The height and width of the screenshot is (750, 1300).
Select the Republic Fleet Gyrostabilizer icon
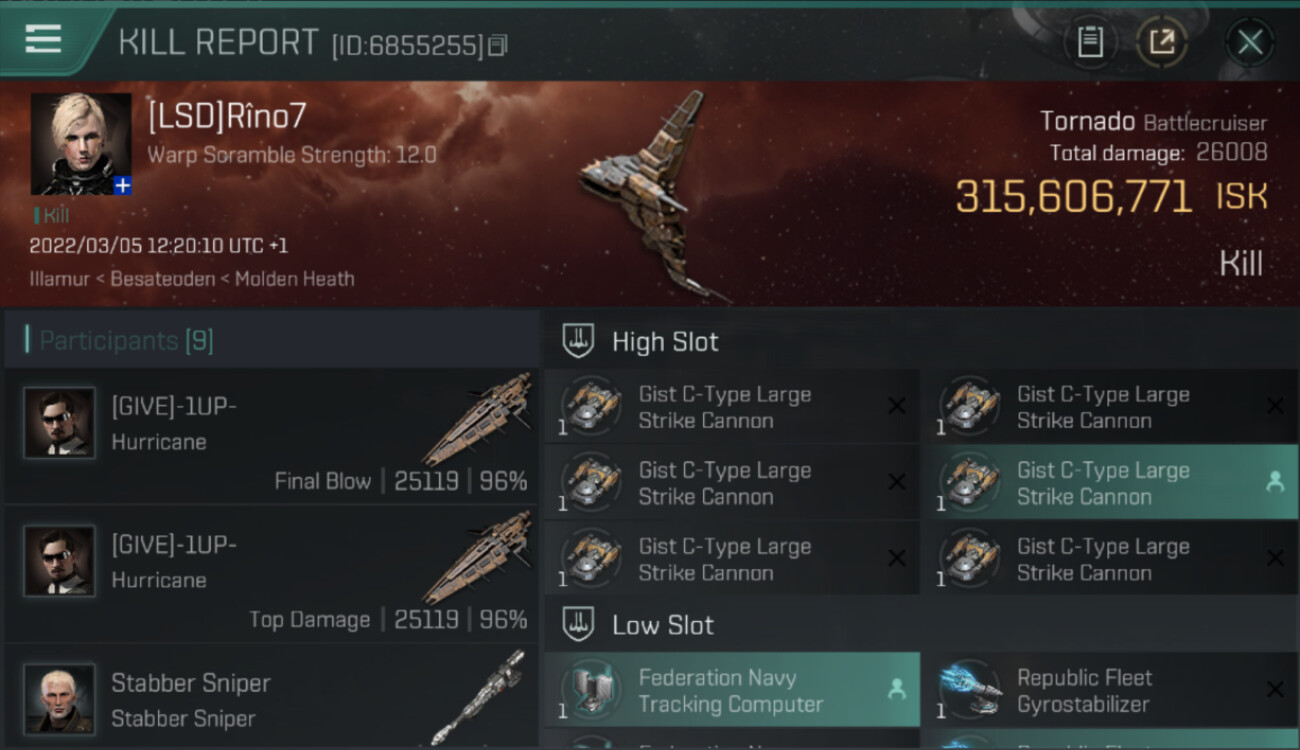click(971, 690)
